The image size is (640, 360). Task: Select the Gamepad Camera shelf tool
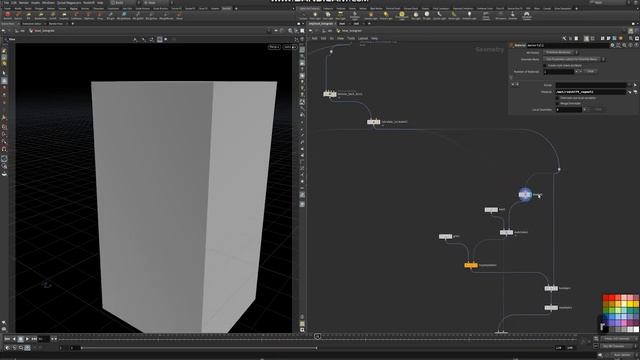pos(527,16)
